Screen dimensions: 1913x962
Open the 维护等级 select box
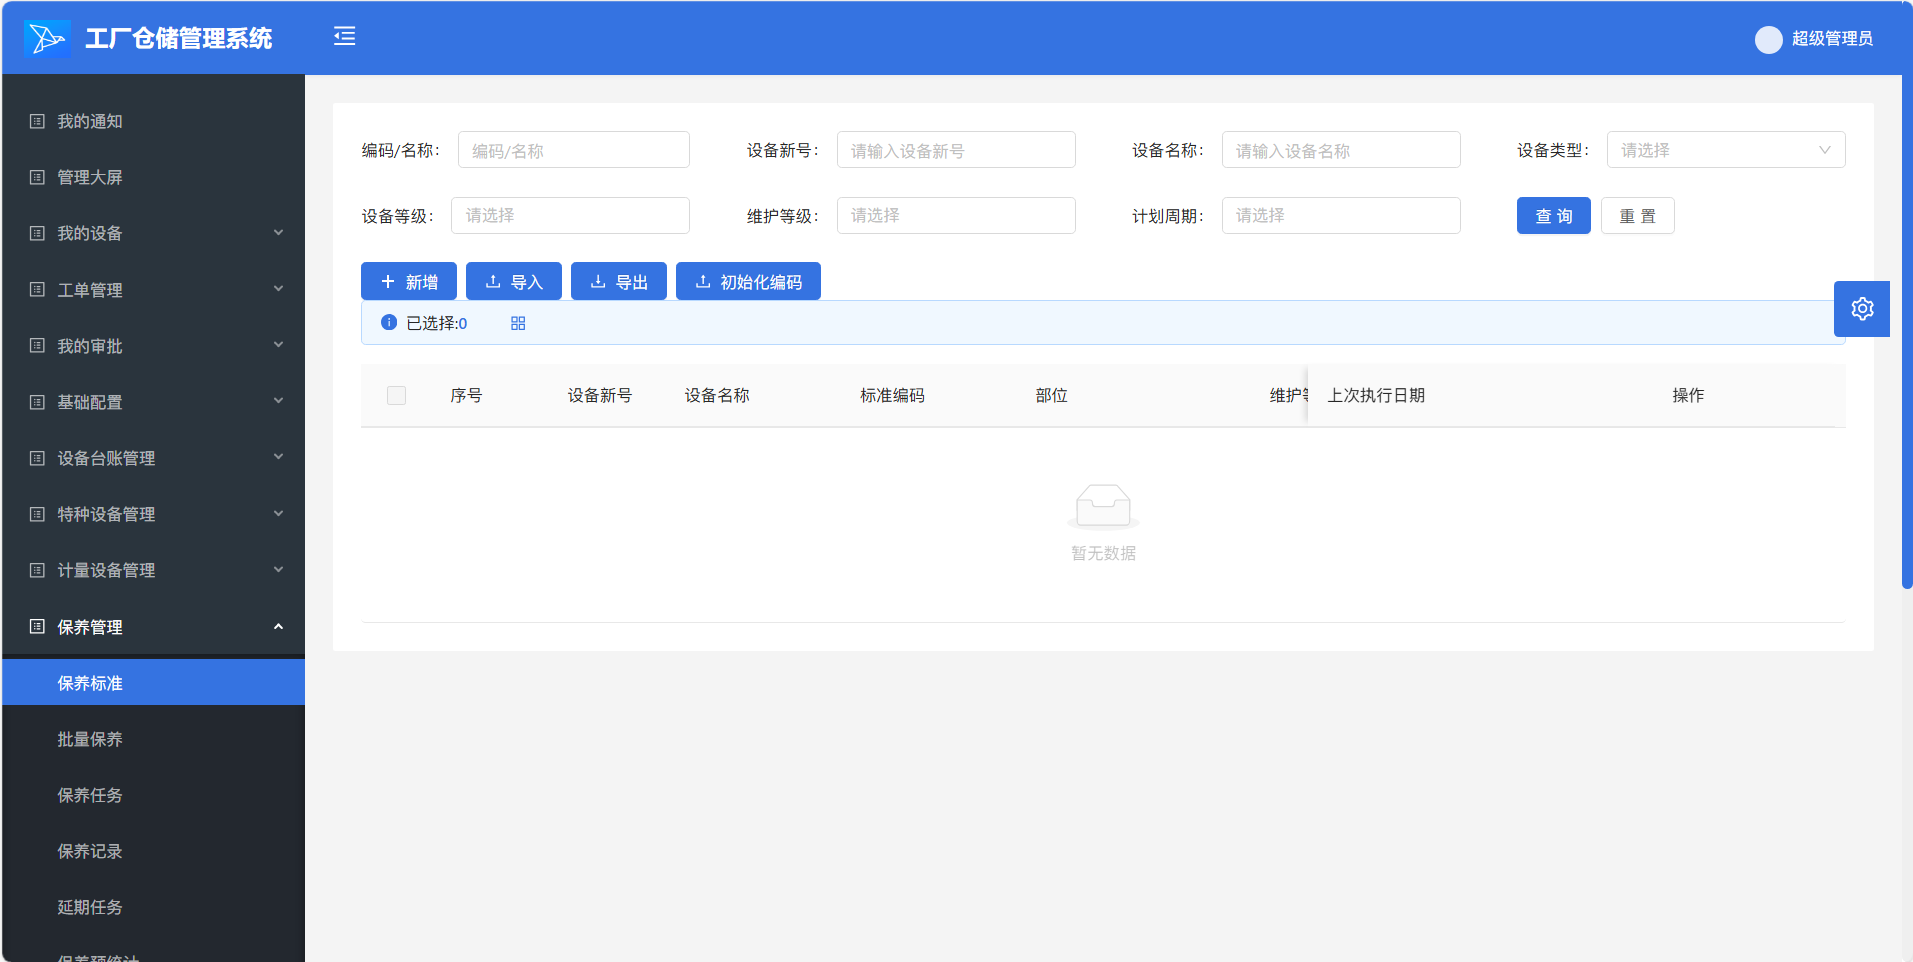coord(956,215)
